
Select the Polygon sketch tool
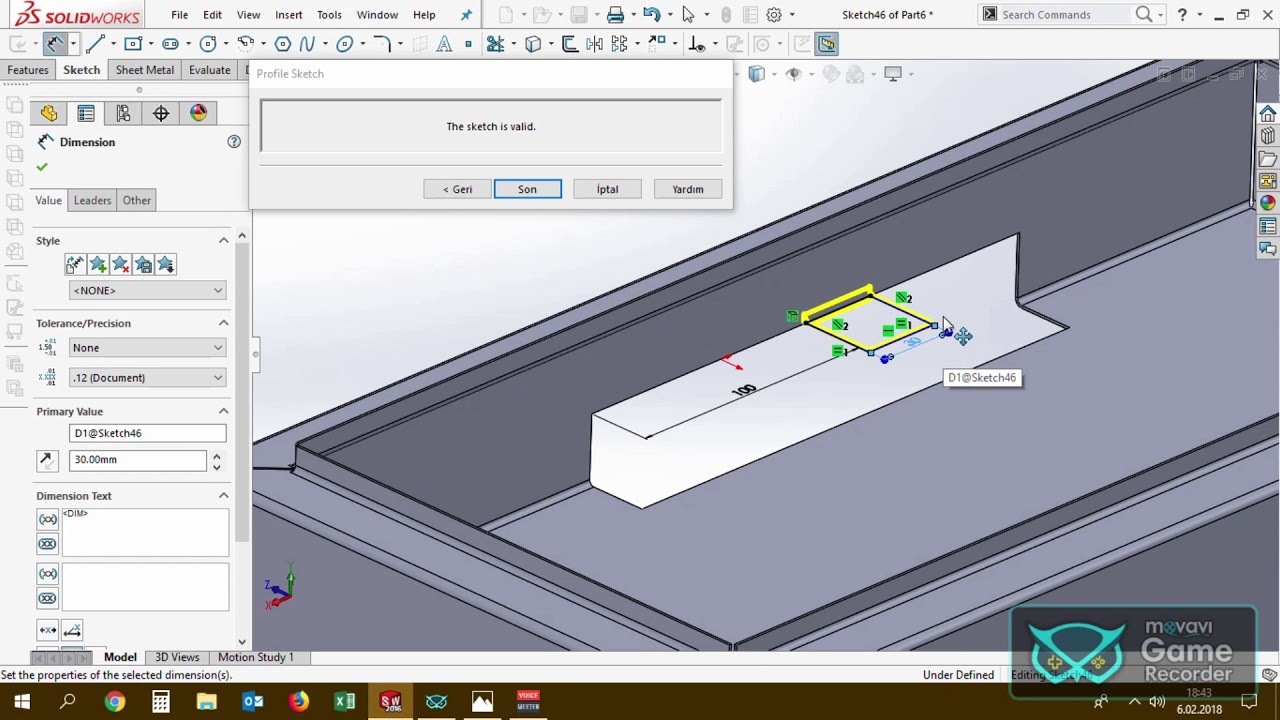pyautogui.click(x=283, y=44)
